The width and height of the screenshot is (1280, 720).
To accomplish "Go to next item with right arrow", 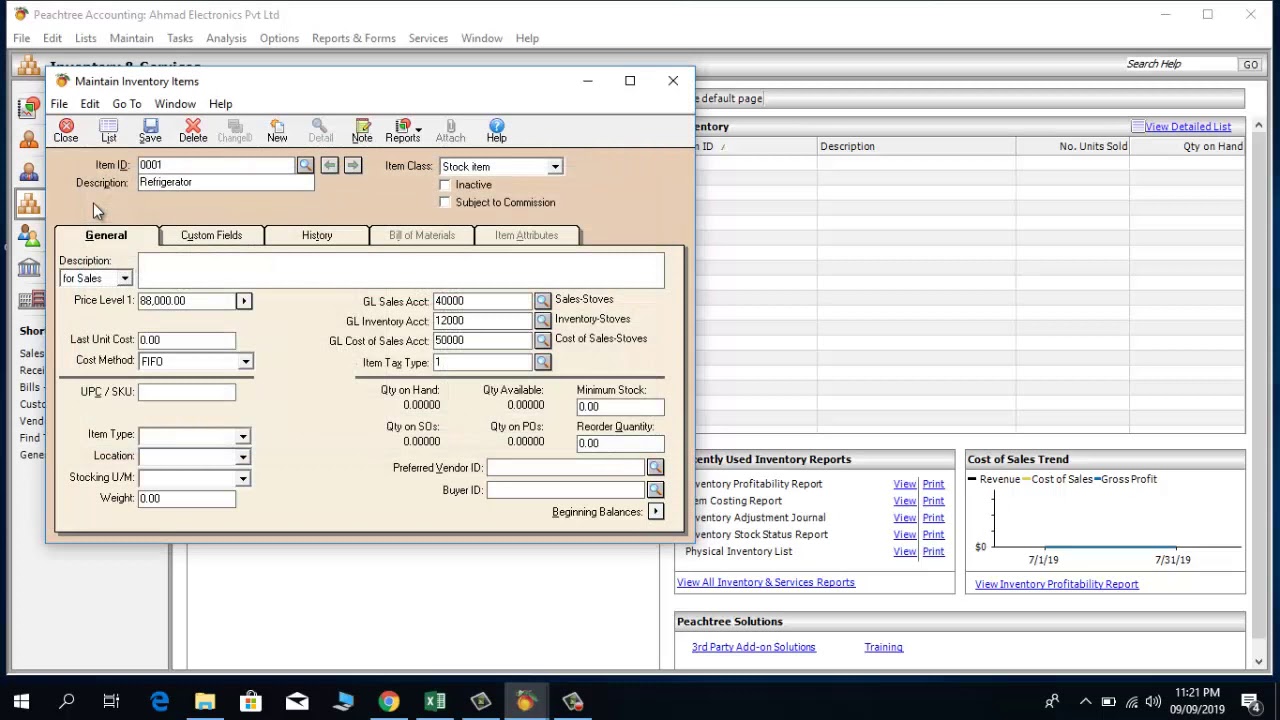I will click(353, 165).
